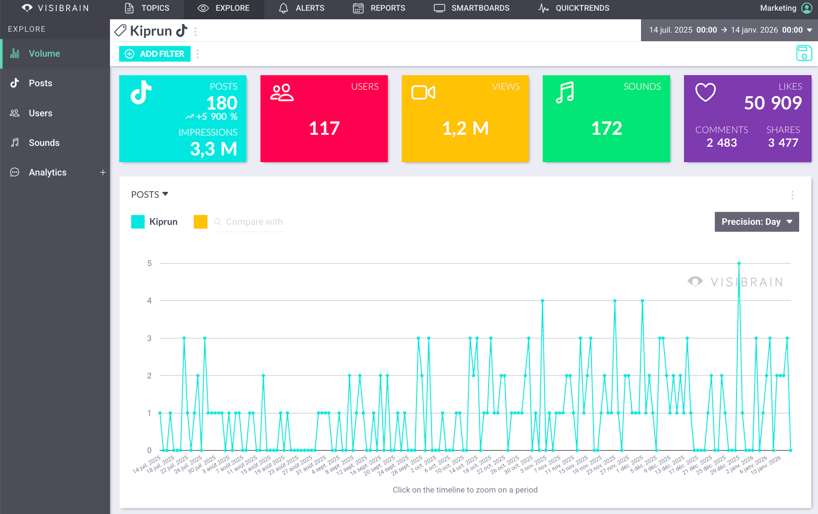Click the three-dot menu next to Kiprun title

coord(196,31)
